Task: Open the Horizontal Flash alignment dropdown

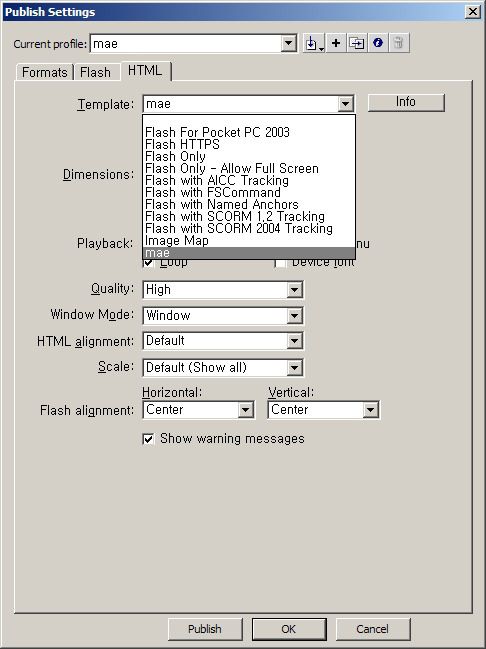Action: point(245,410)
